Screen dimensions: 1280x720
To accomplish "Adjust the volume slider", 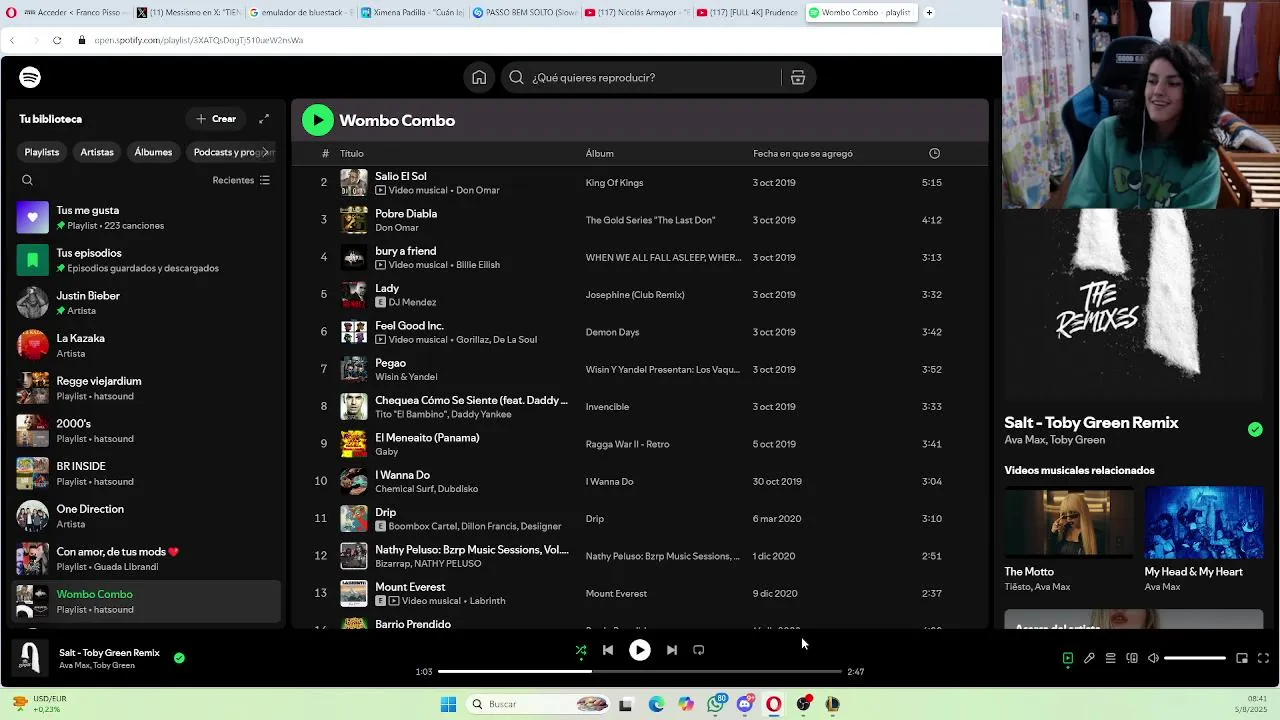I will [1195, 658].
